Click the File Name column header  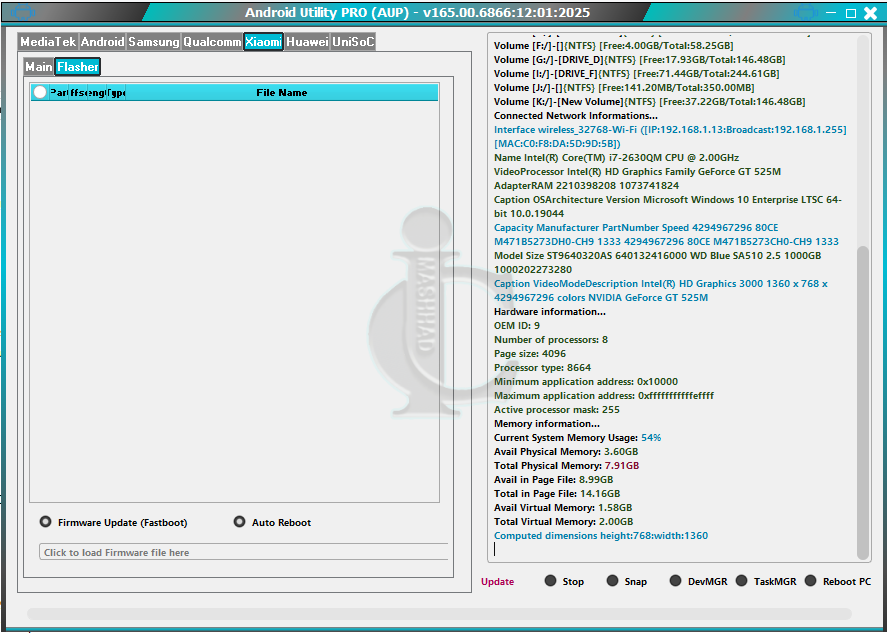coord(282,93)
